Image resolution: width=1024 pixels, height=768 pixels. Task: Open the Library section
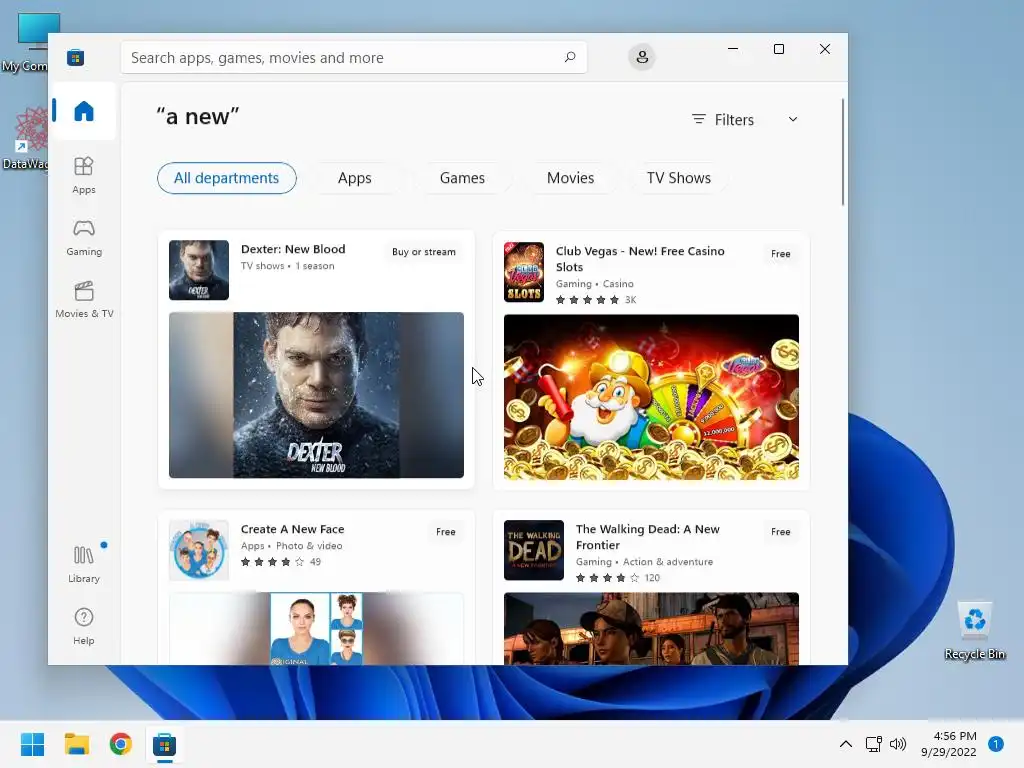coord(84,564)
